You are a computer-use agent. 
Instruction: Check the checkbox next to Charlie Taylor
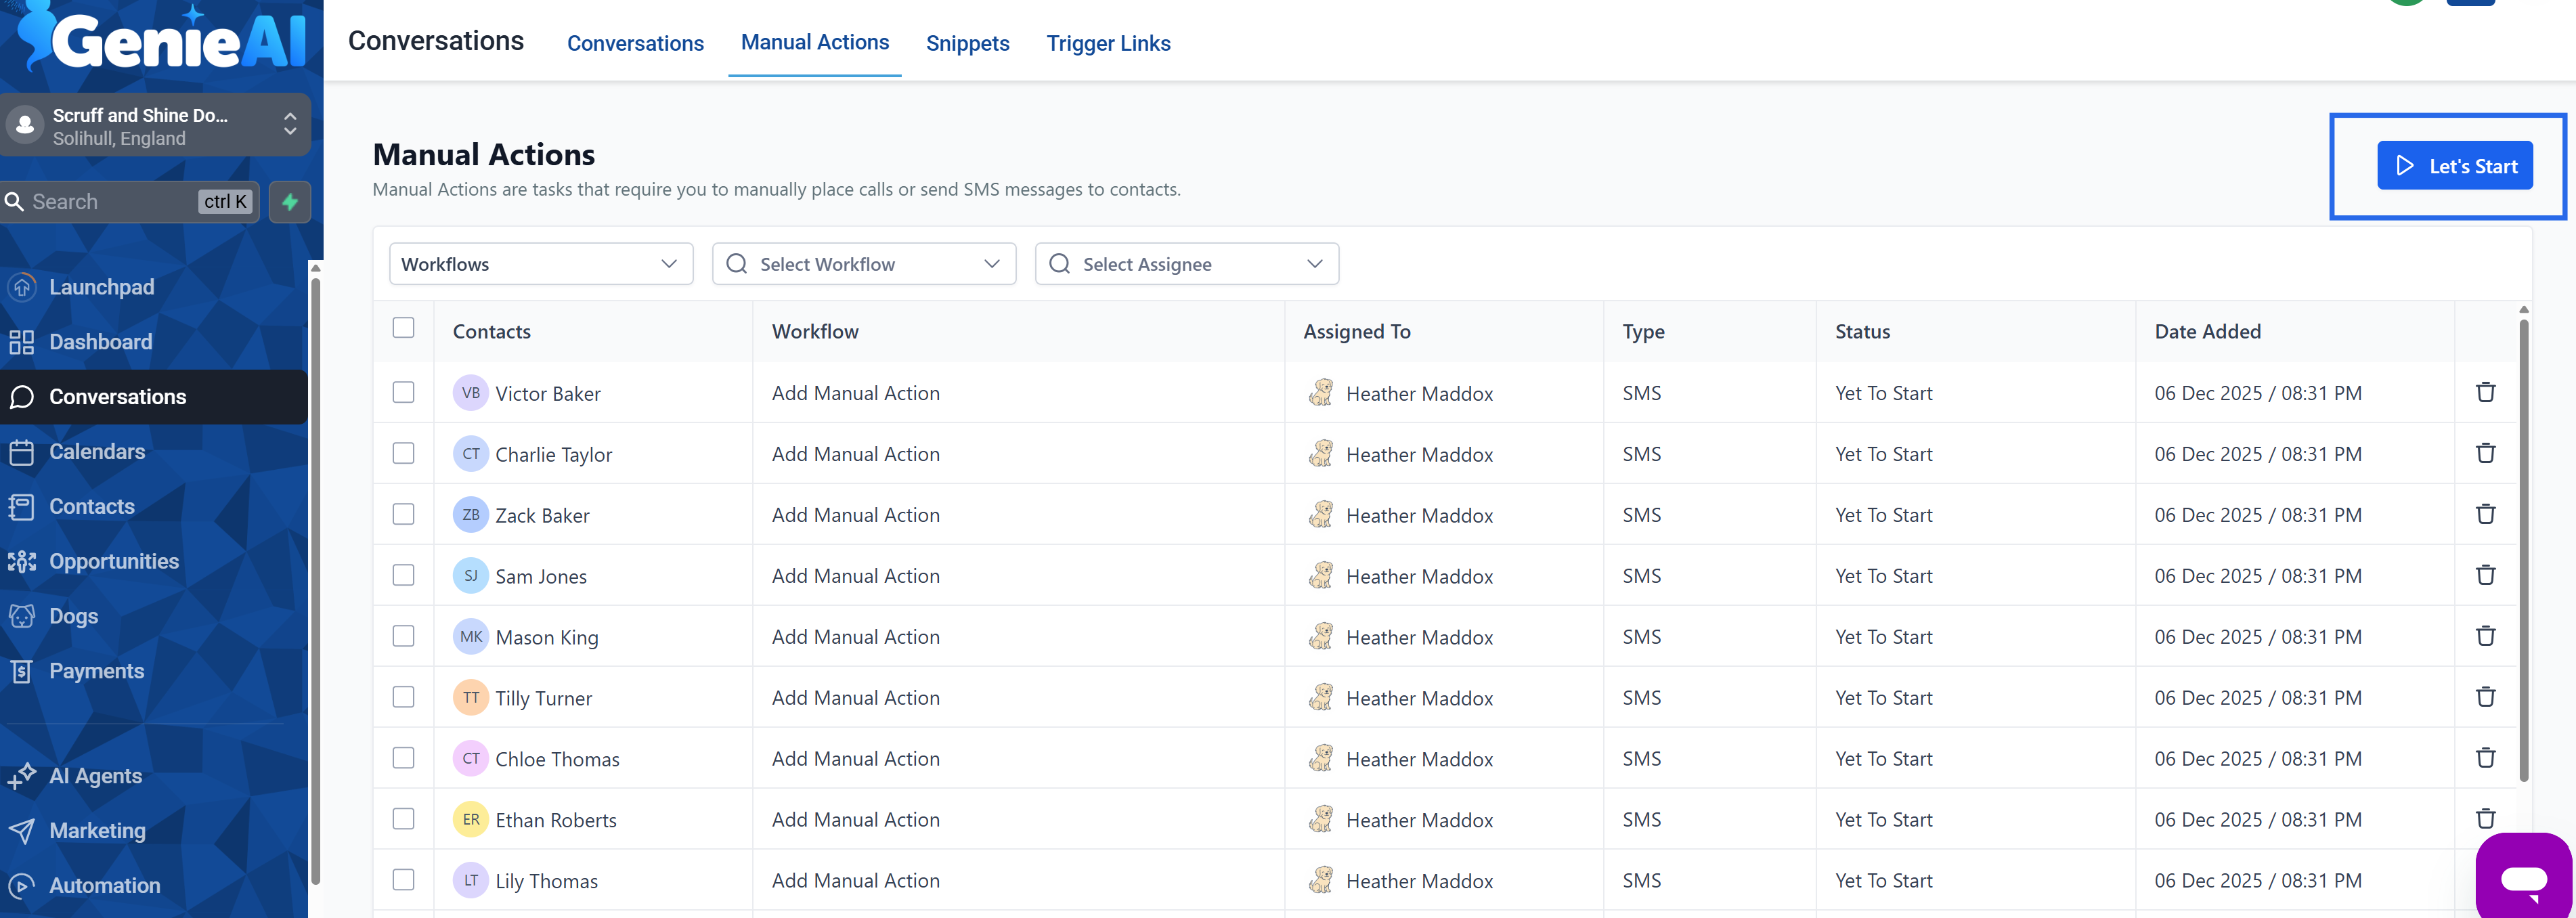click(403, 453)
